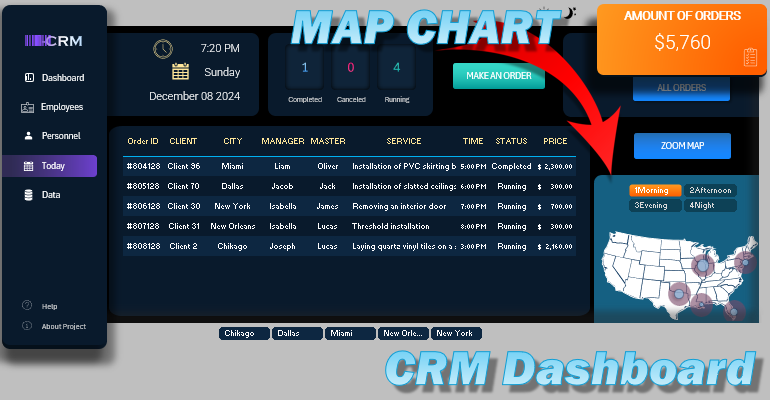Image resolution: width=770 pixels, height=400 pixels.
Task: Click the USA map chart
Action: (679, 275)
